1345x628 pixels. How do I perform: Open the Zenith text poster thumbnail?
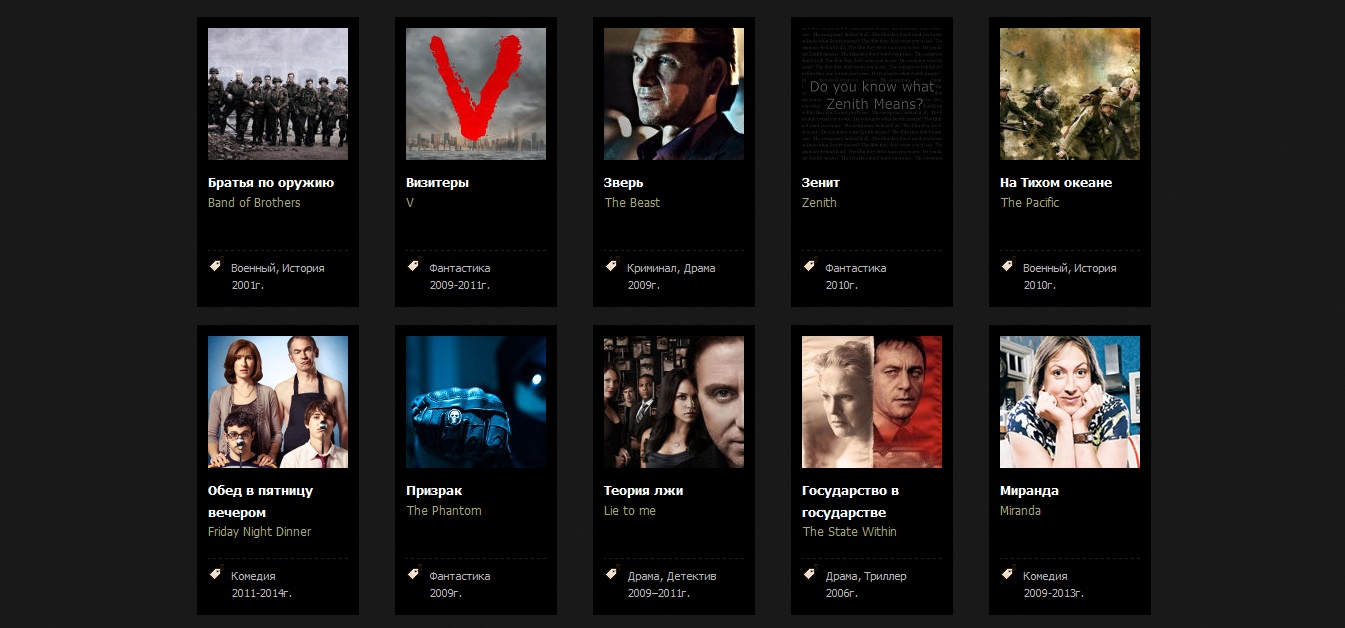(x=872, y=94)
